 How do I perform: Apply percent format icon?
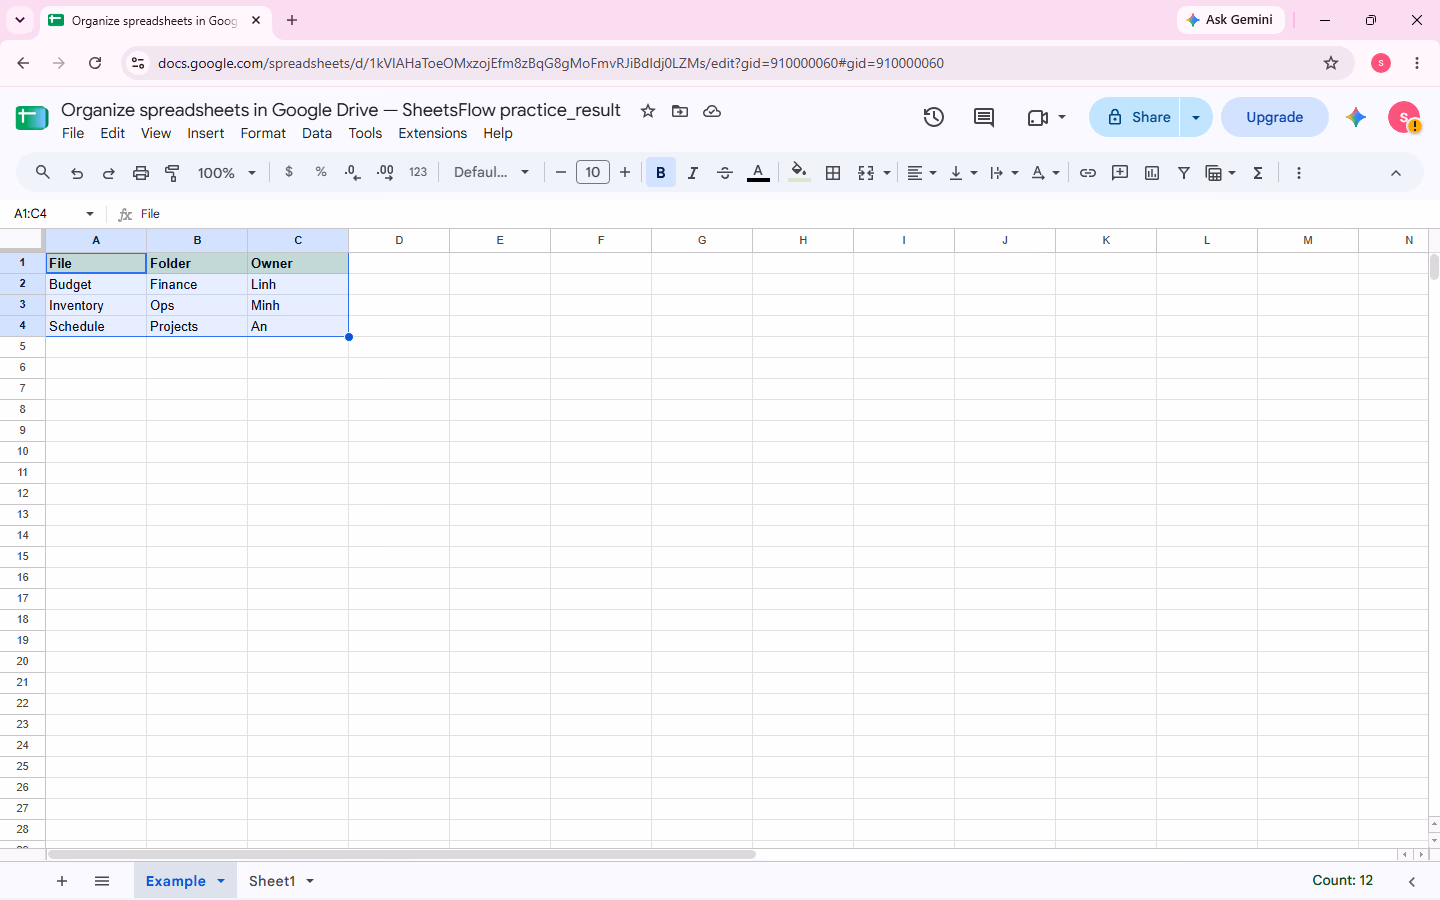pos(321,172)
